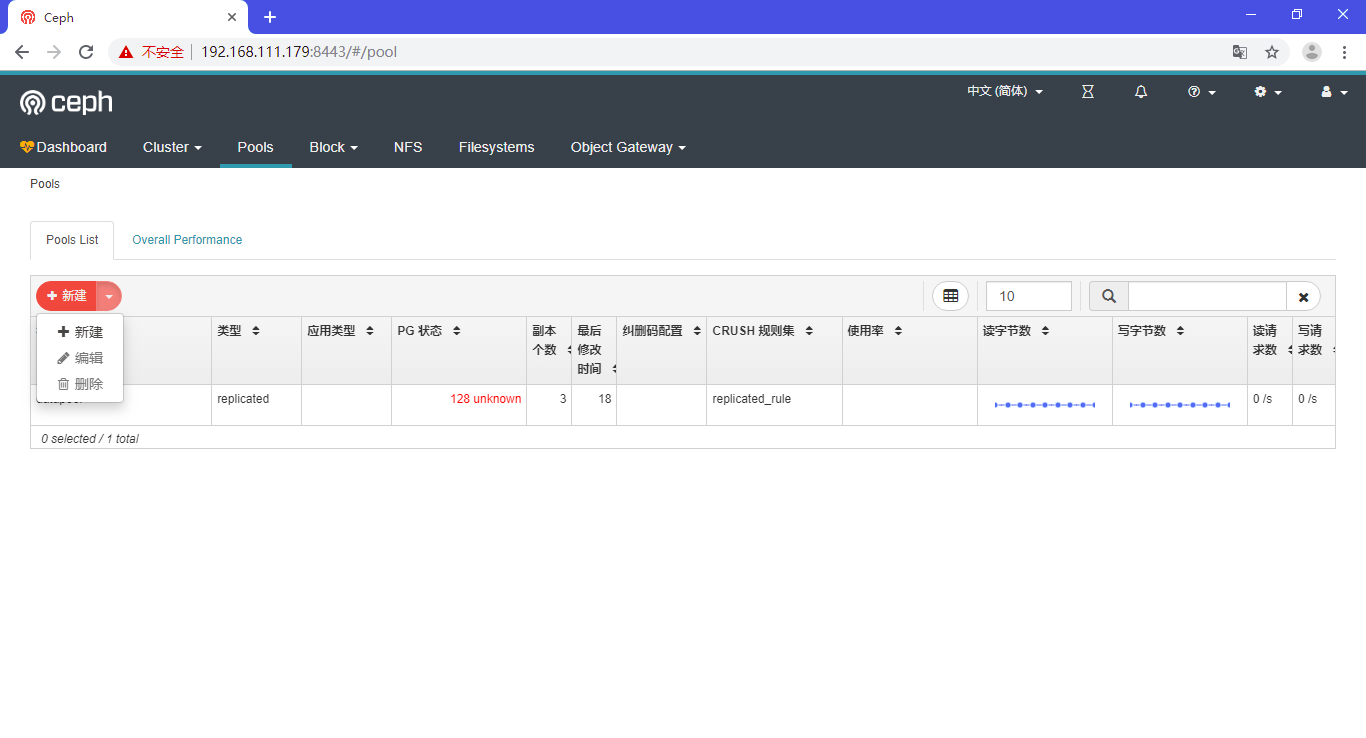The height and width of the screenshot is (738, 1366).
Task: Click the 不安全 security warning
Action: click(152, 52)
